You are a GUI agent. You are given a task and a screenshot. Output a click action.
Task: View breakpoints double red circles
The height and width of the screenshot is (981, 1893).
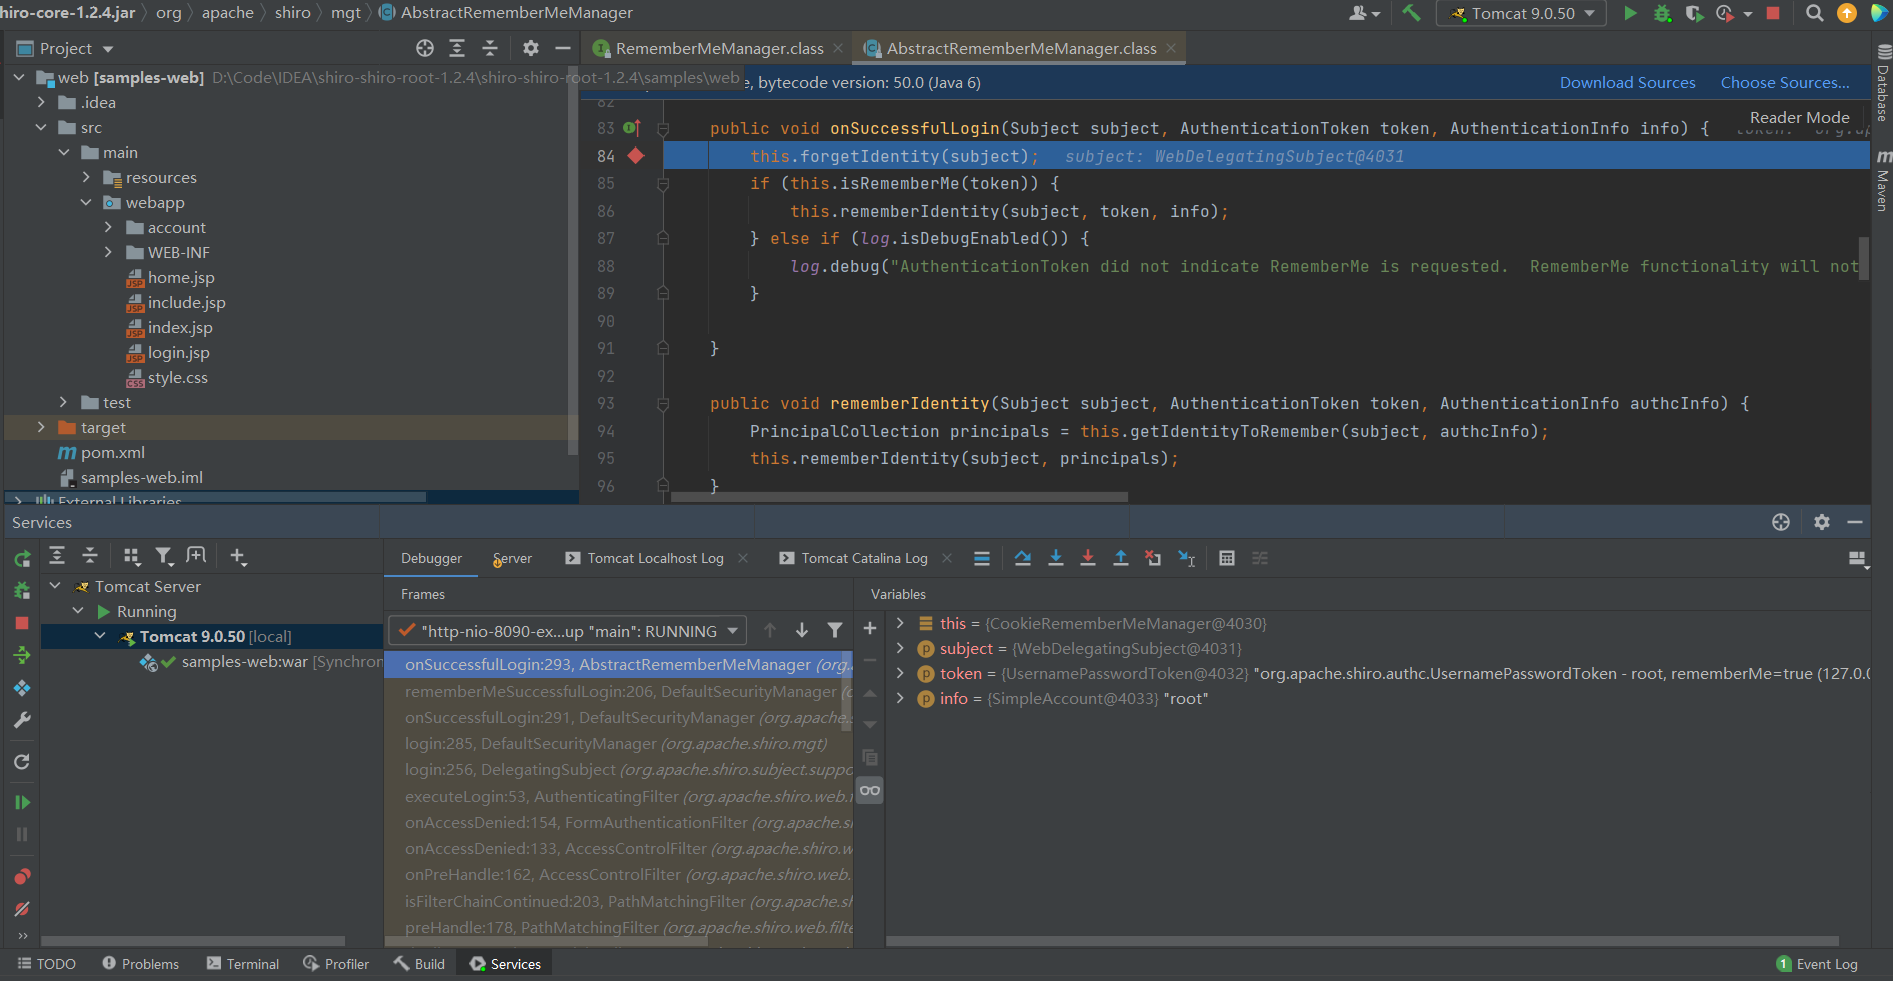point(22,876)
